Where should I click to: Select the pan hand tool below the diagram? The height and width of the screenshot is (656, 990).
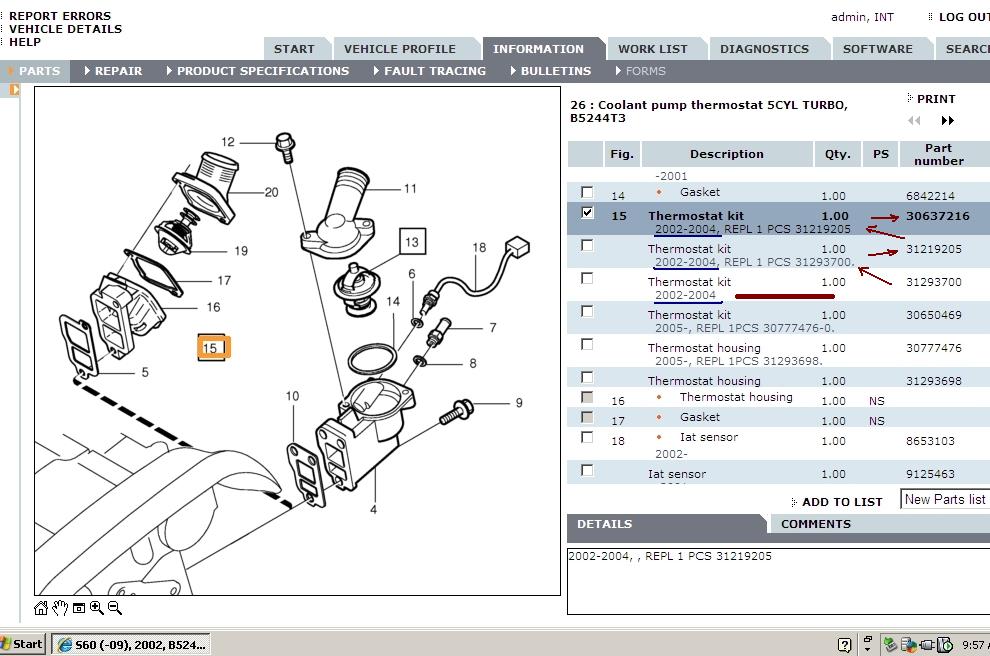[x=60, y=608]
